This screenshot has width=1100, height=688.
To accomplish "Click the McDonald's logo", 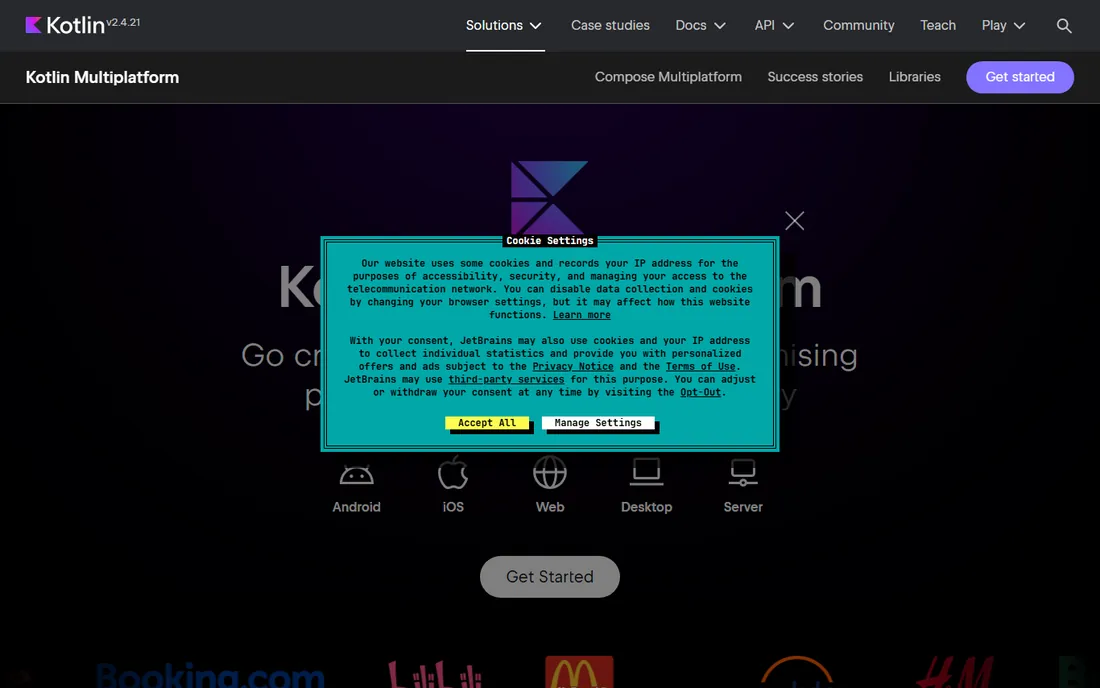I will [x=579, y=672].
